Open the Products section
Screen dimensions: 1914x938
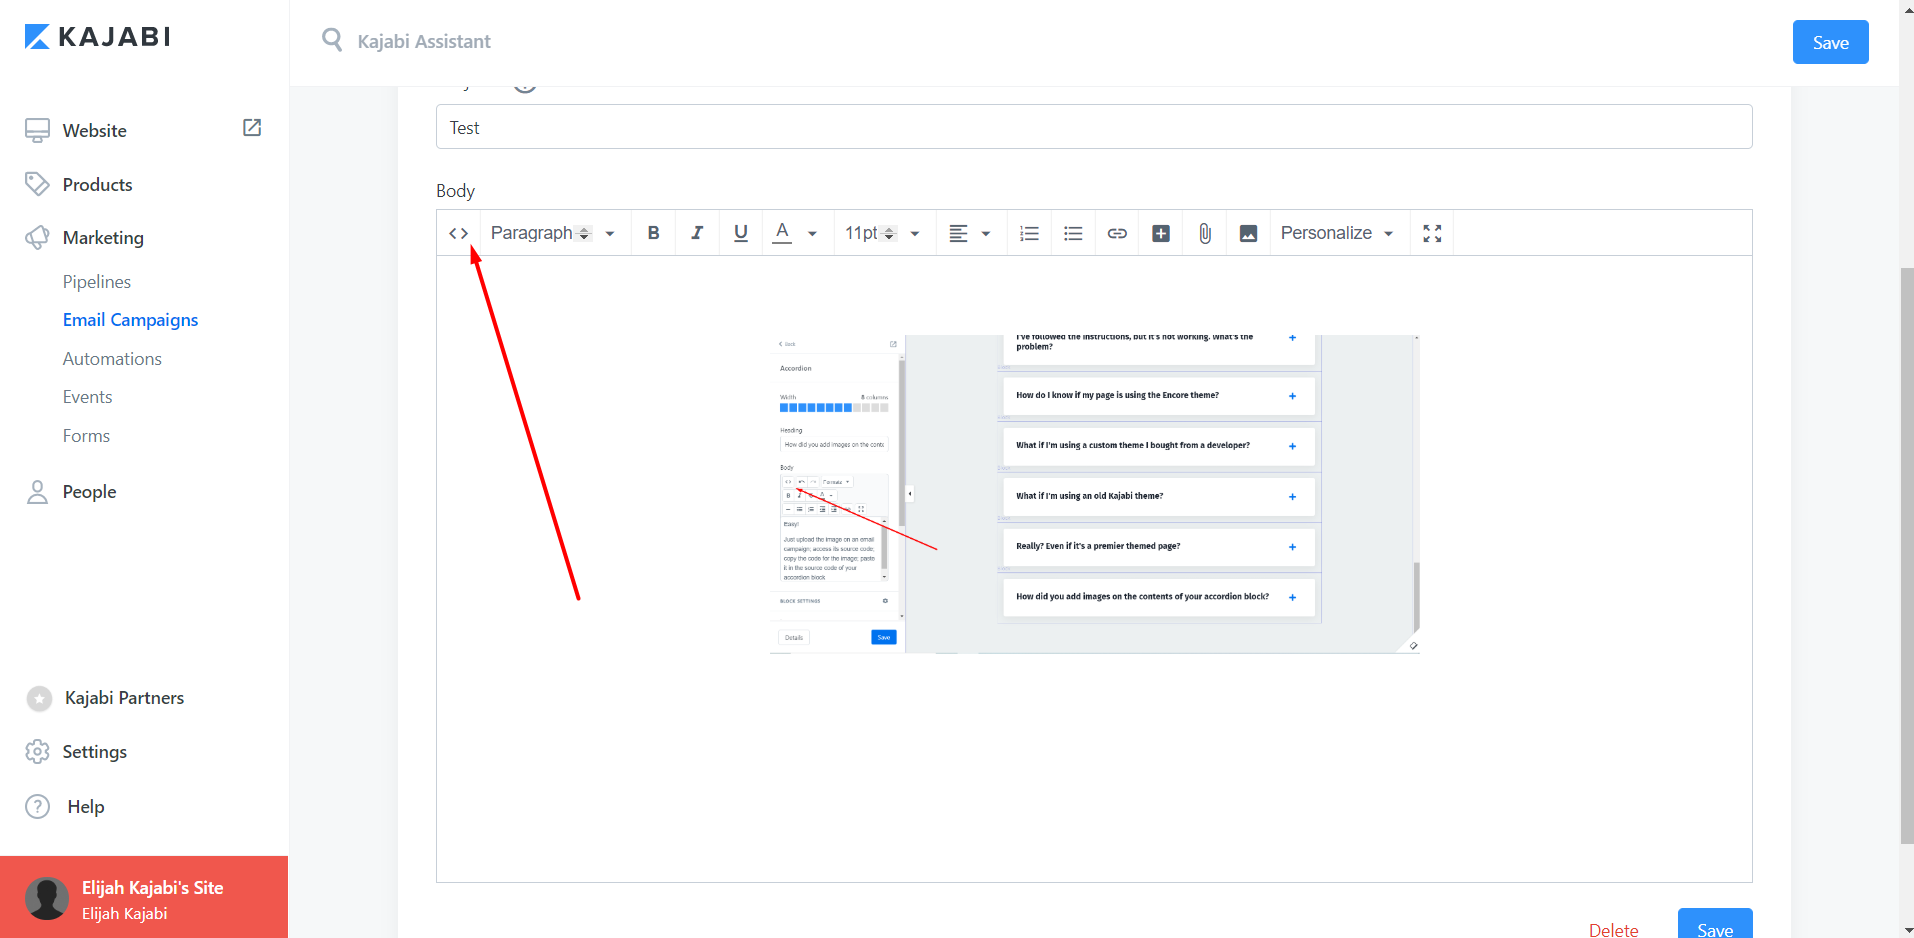(97, 185)
